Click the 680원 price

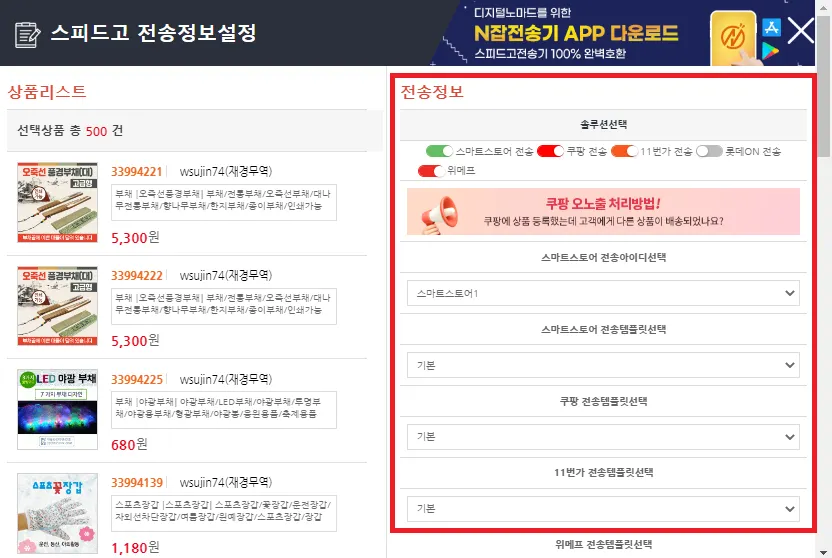[129, 444]
